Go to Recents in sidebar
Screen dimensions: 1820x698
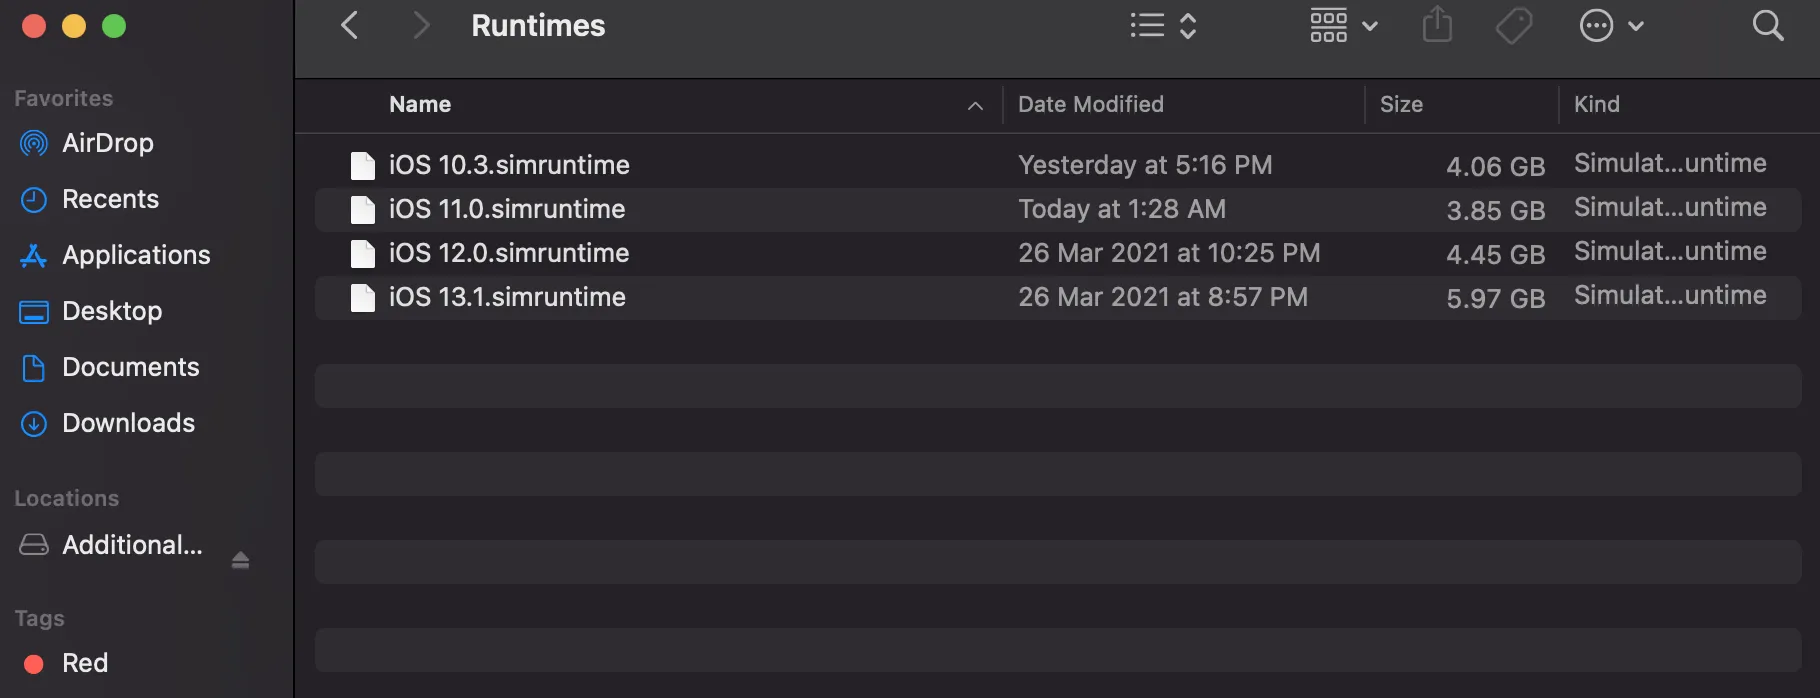110,199
